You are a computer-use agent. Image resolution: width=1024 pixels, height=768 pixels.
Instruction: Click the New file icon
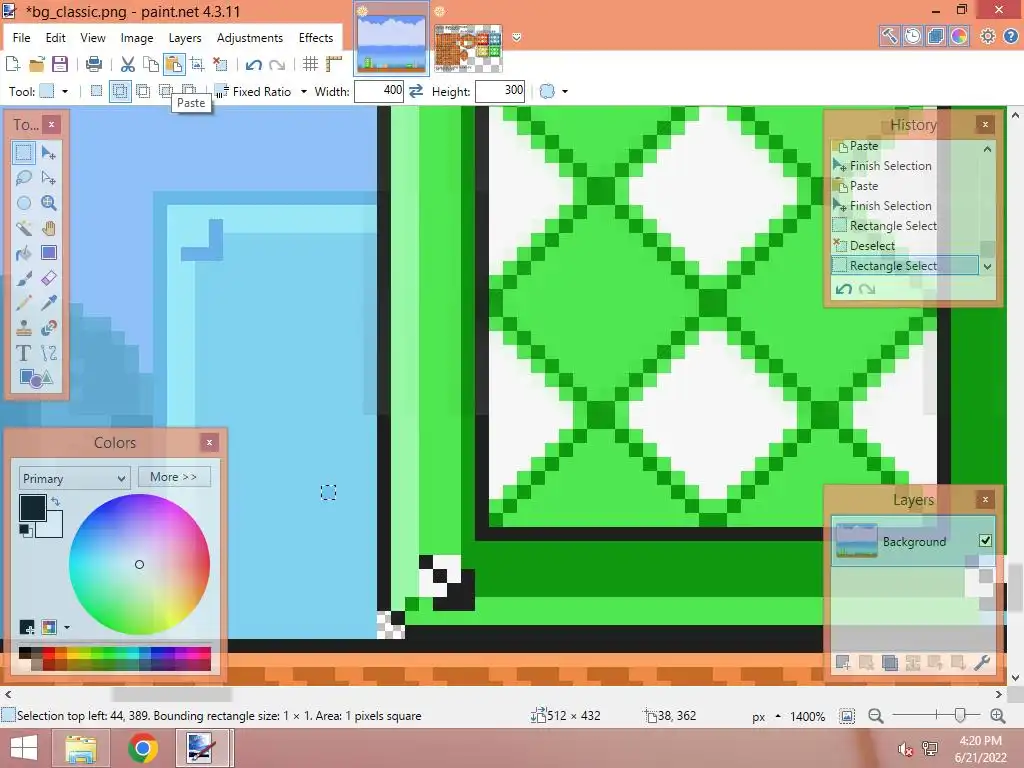click(x=12, y=64)
